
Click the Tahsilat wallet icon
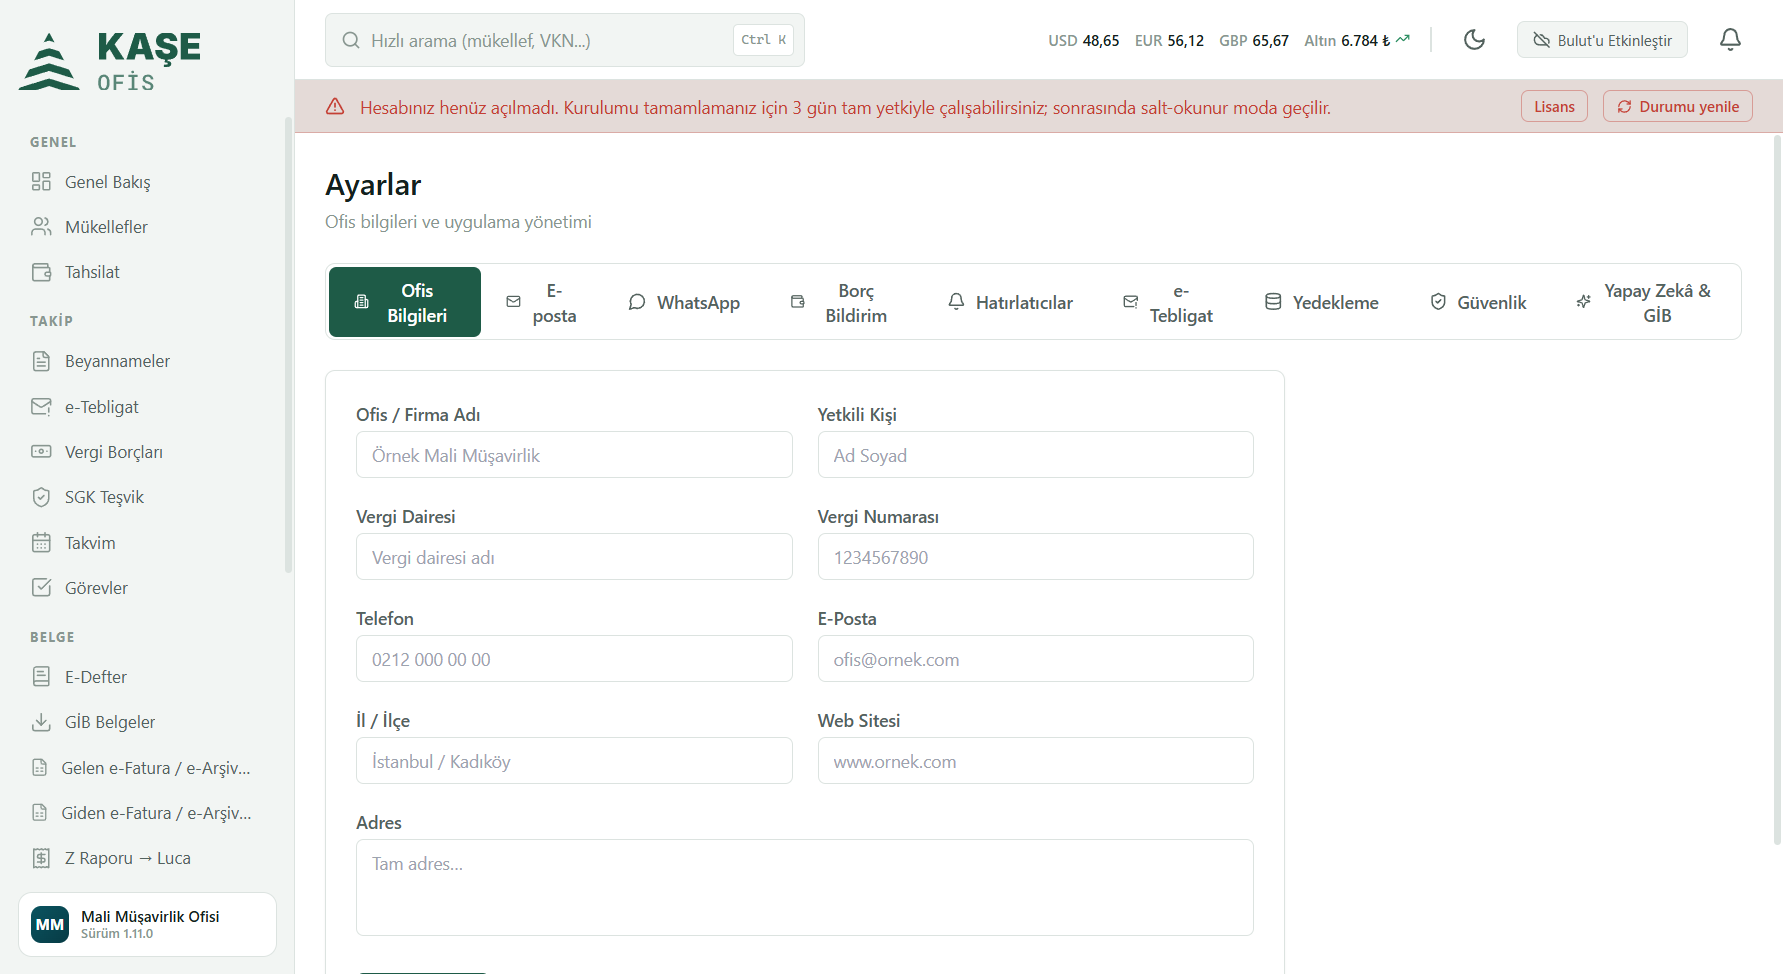tap(41, 272)
